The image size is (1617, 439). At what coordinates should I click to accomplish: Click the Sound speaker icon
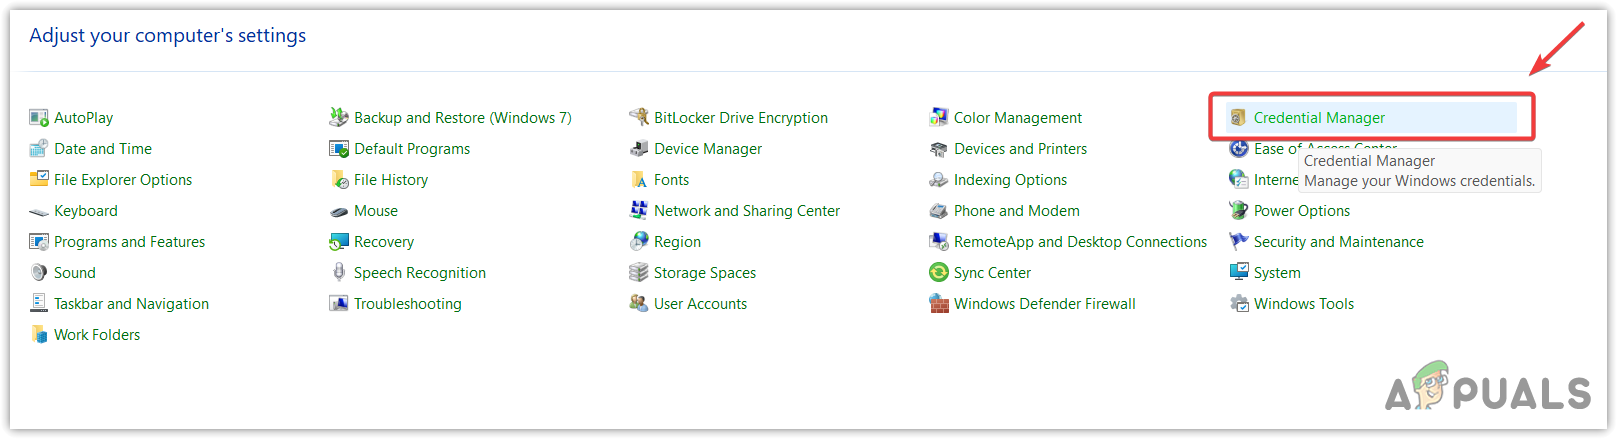pos(39,272)
